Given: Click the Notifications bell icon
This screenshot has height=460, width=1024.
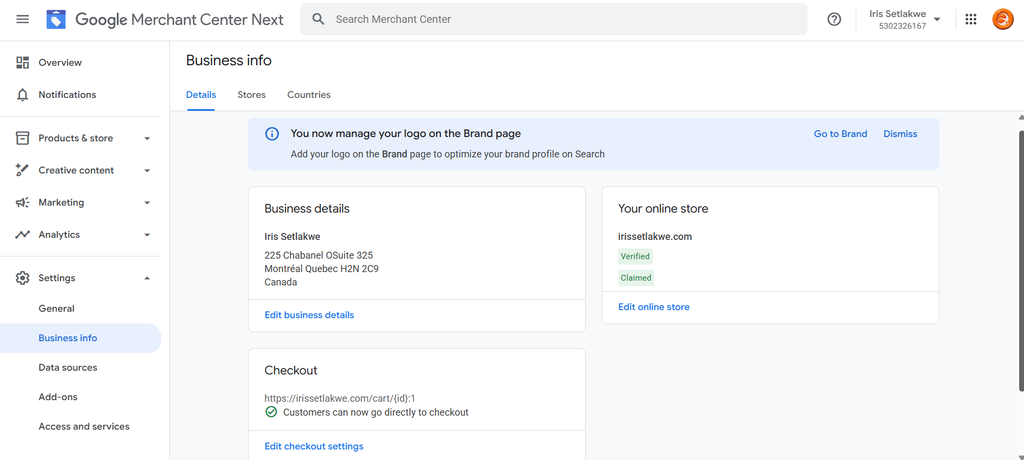Looking at the screenshot, I should tap(23, 95).
